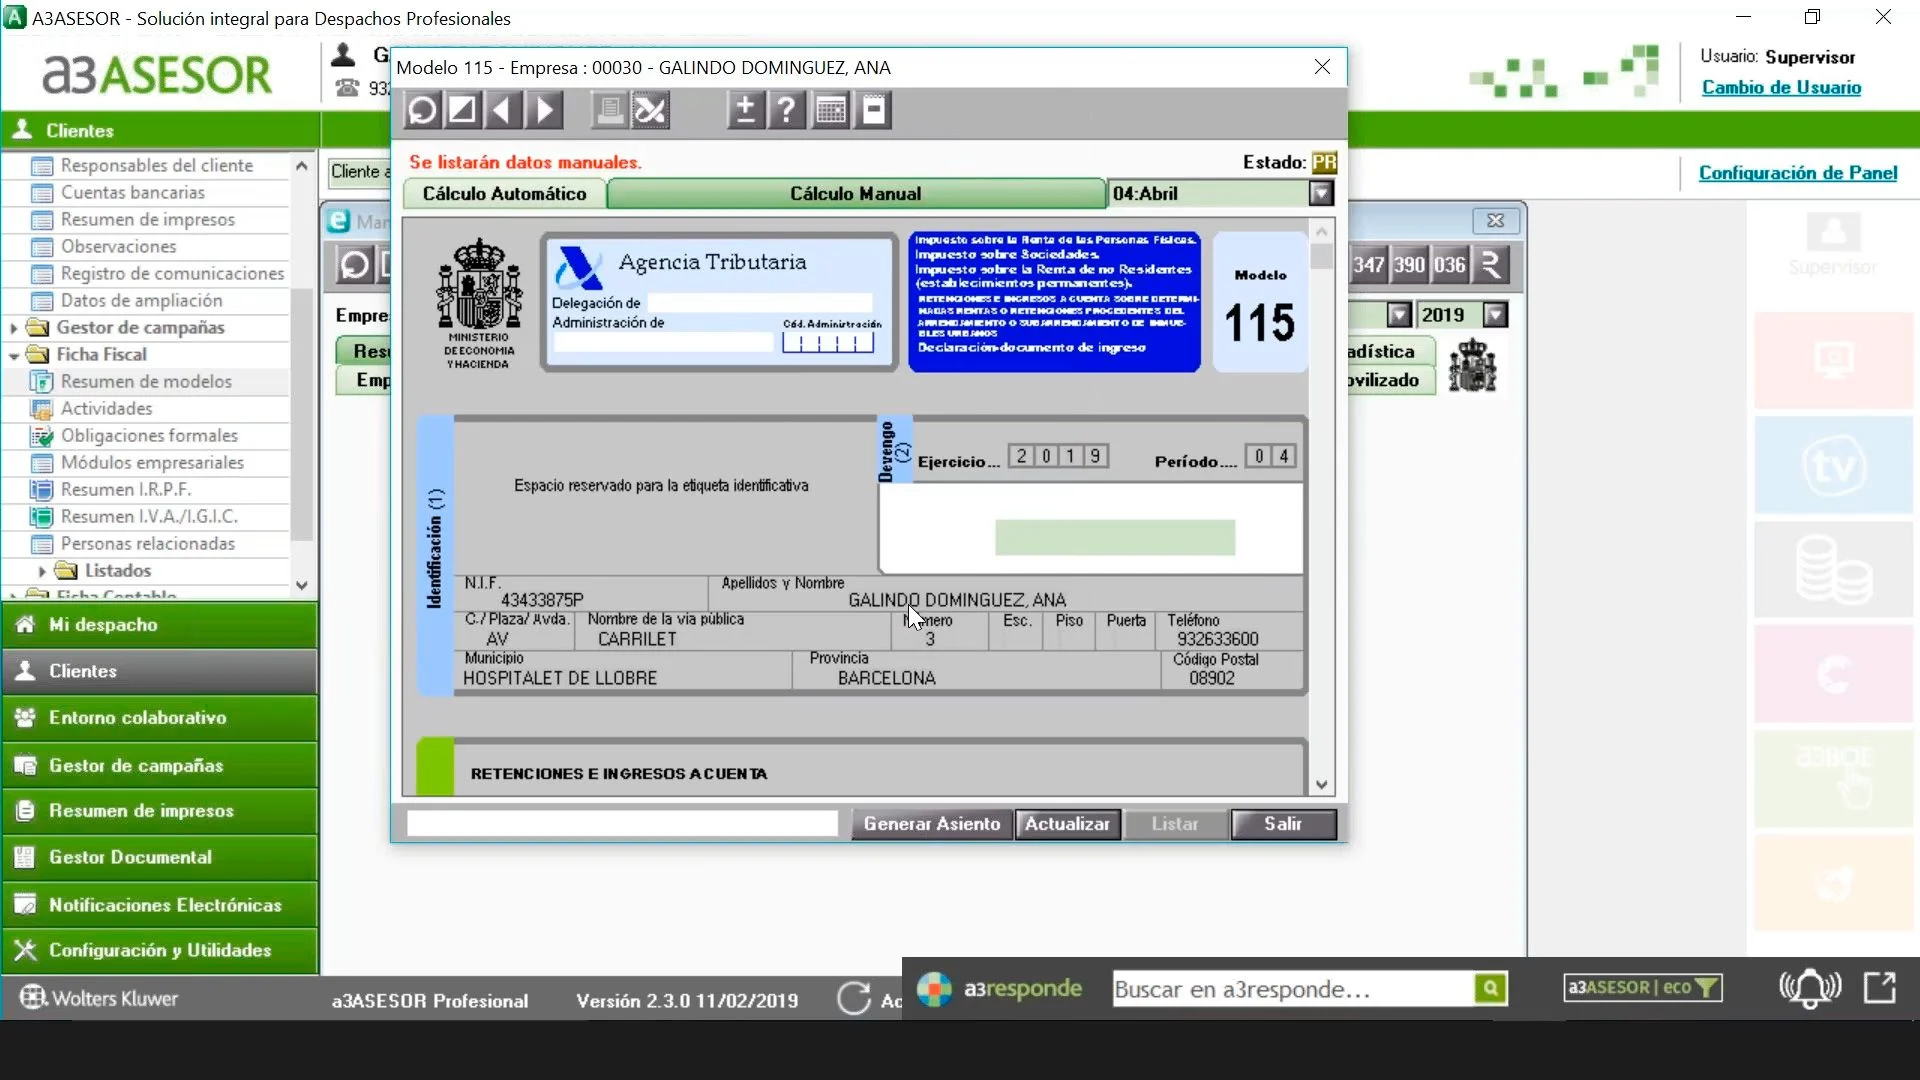Click the refresh circular-arrow icon in Modelo 115 toolbar
This screenshot has height=1080, width=1920.
pos(422,110)
